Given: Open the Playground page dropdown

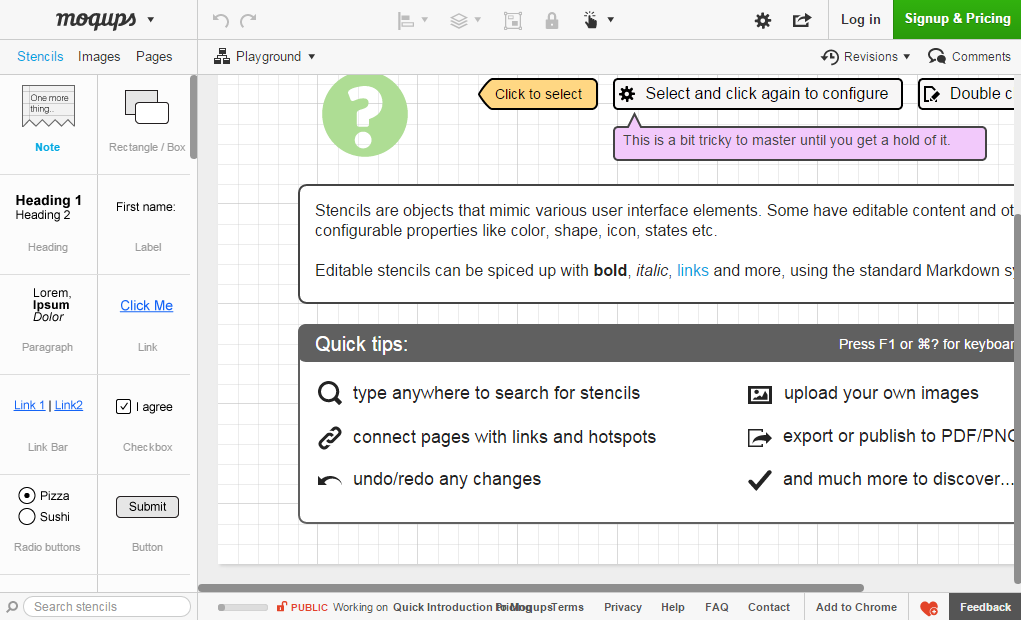Looking at the screenshot, I should [x=311, y=57].
